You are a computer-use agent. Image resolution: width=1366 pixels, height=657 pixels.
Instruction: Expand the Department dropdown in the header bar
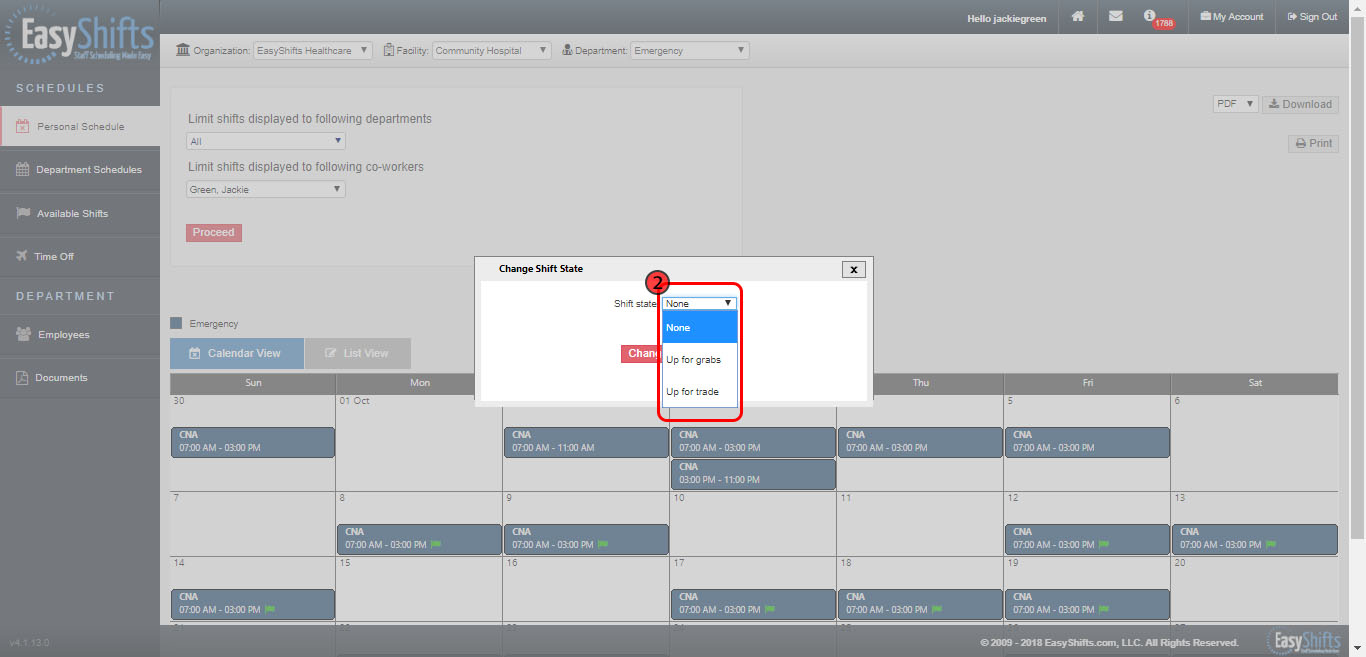690,50
